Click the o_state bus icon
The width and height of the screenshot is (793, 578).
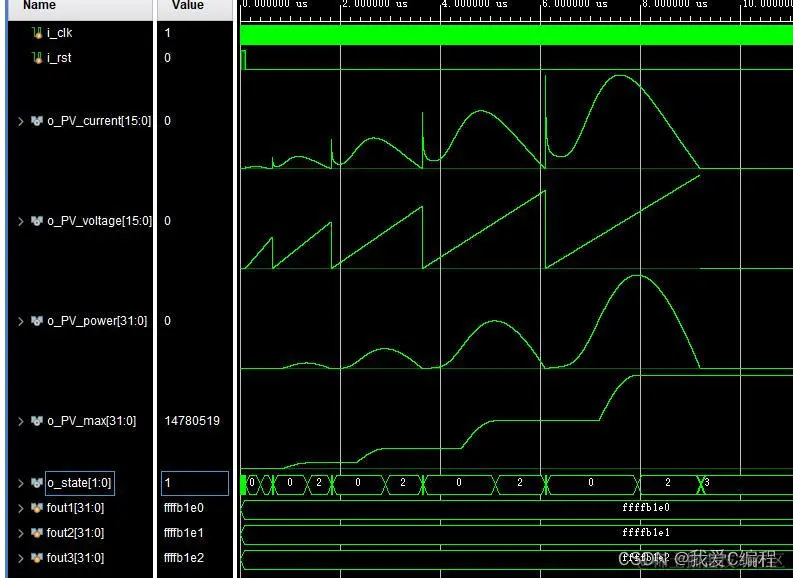pyautogui.click(x=37, y=483)
